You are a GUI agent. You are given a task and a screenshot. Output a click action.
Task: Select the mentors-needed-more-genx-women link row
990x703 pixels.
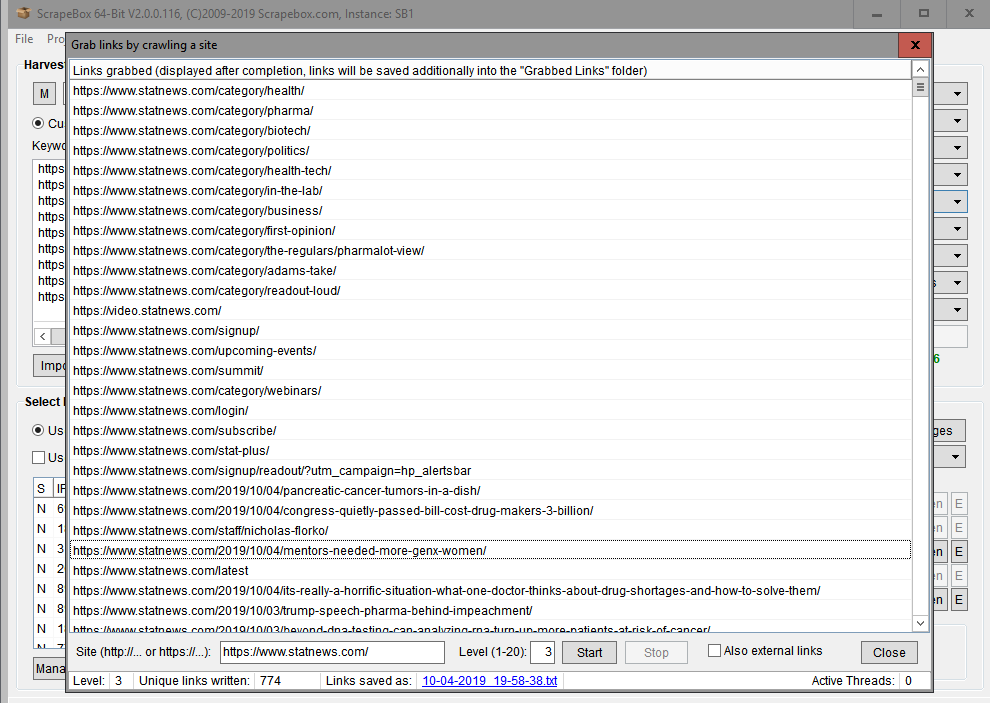pos(491,551)
